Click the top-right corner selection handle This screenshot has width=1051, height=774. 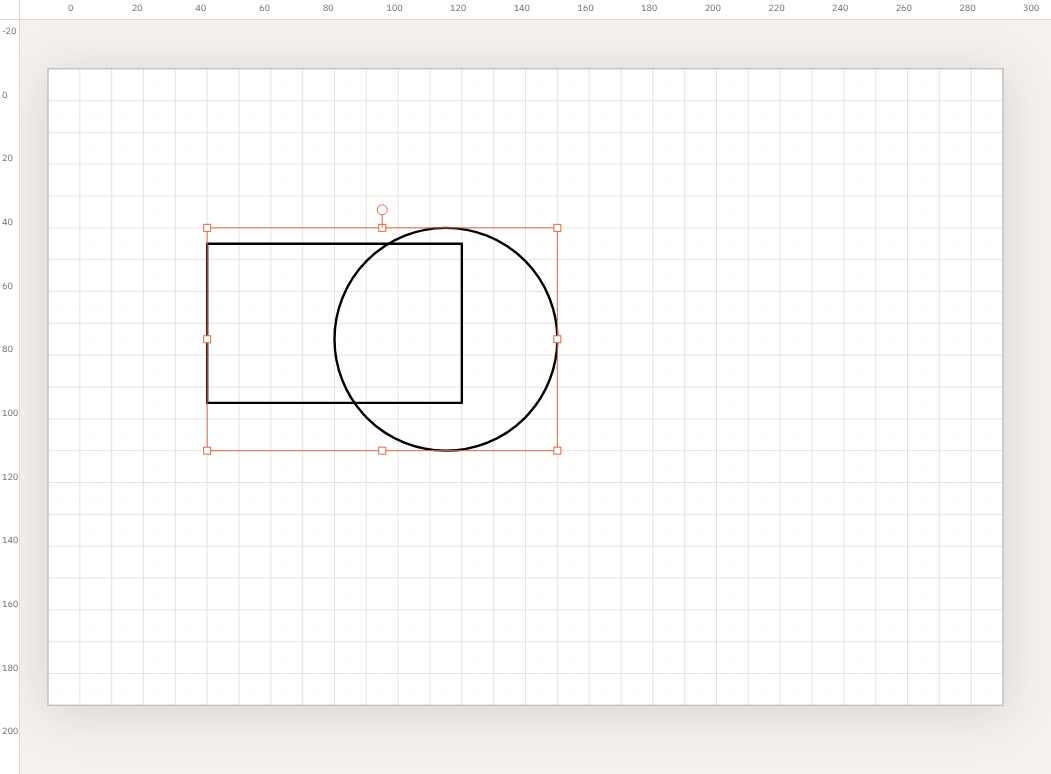pos(557,228)
